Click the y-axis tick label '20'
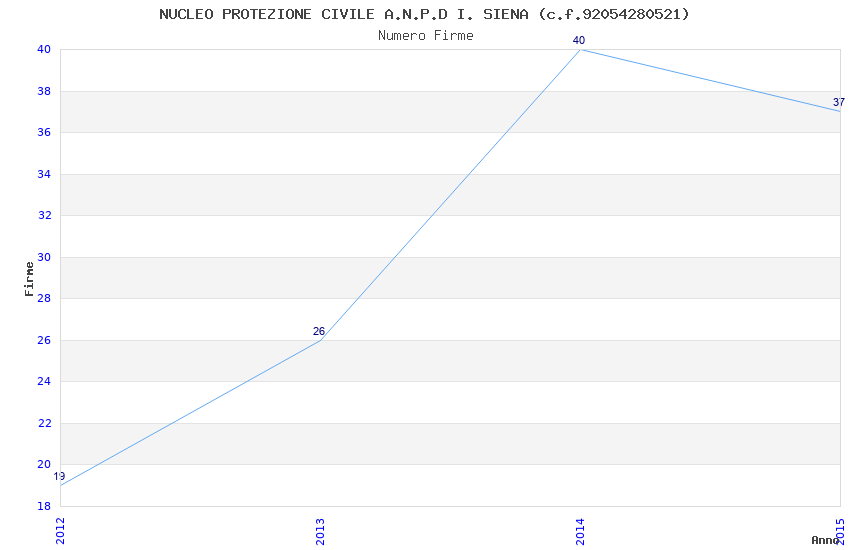The width and height of the screenshot is (850, 550). coord(44,464)
